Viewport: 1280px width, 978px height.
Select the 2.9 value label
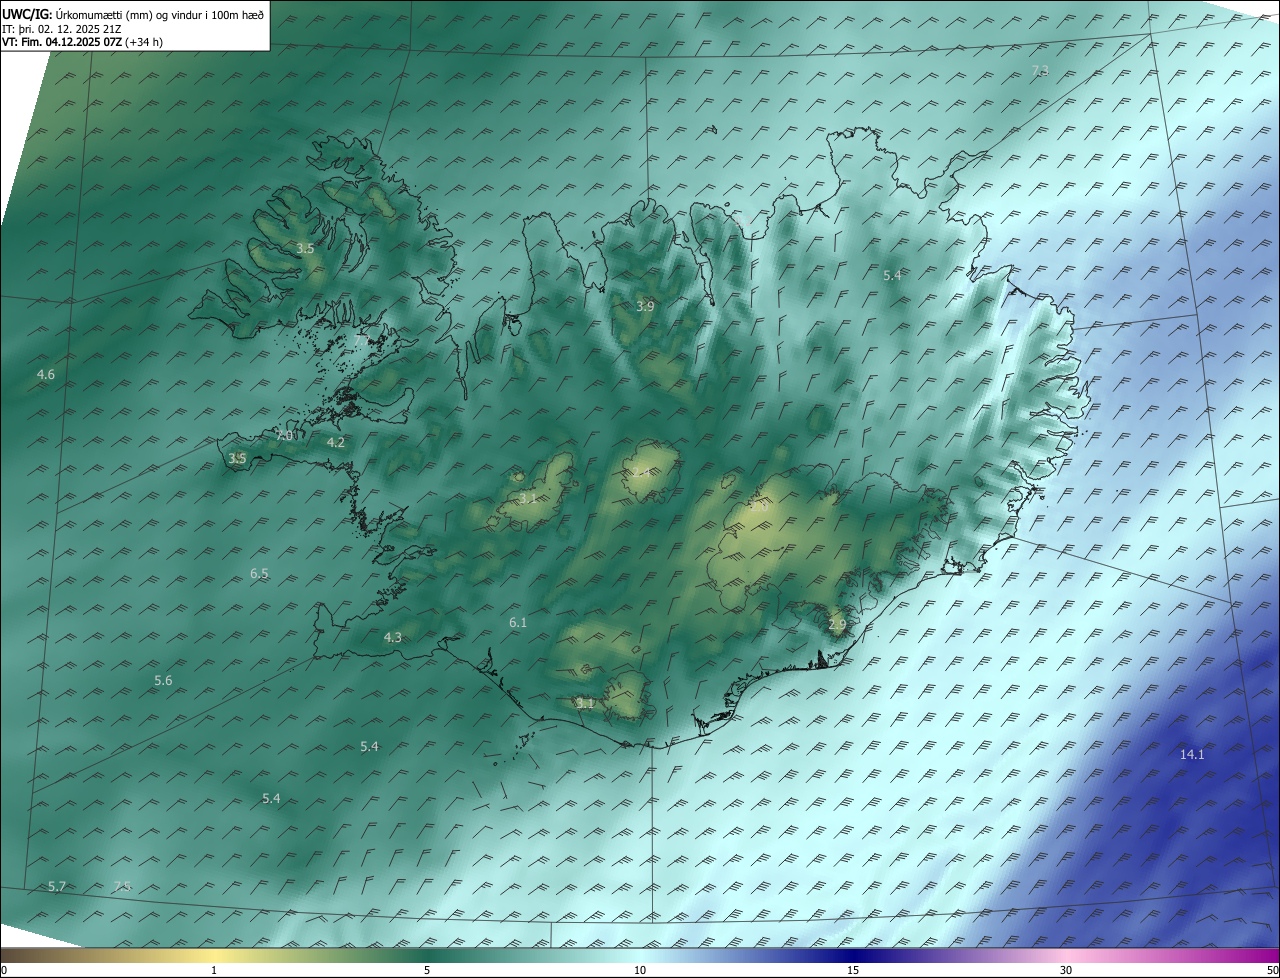[x=837, y=625]
